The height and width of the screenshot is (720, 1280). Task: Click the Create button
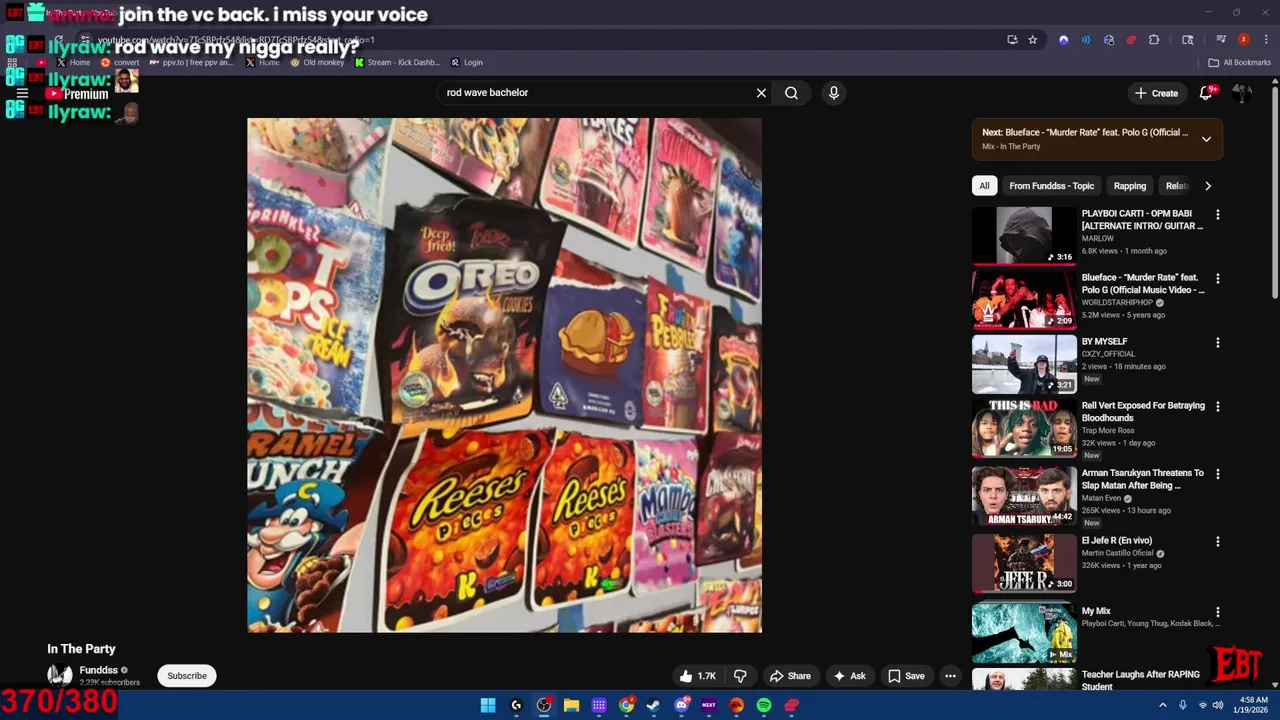1156,93
